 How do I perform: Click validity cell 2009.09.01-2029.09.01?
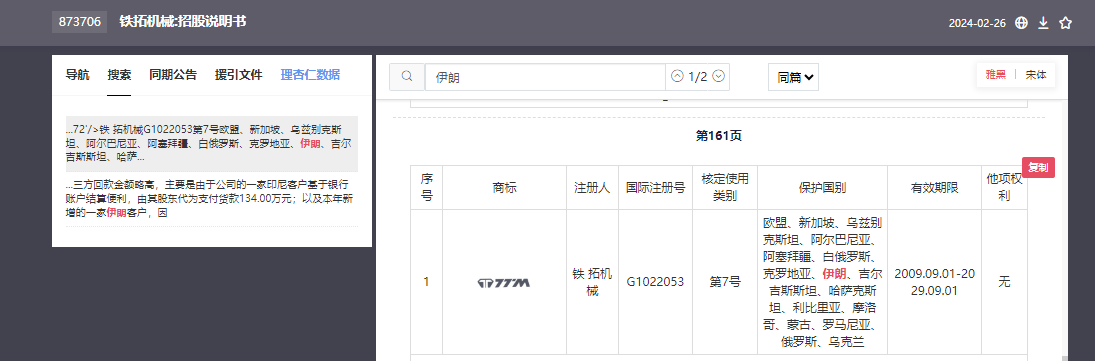click(934, 282)
